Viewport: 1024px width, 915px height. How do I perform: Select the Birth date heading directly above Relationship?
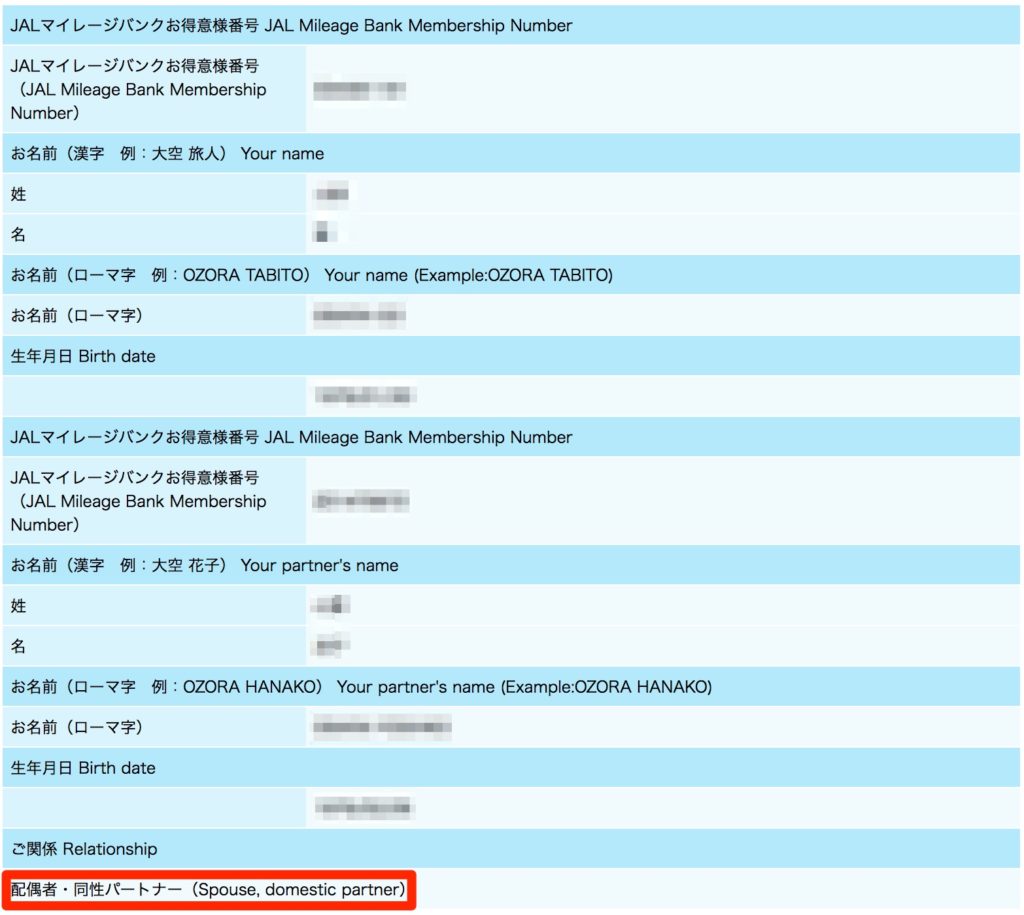tap(511, 767)
